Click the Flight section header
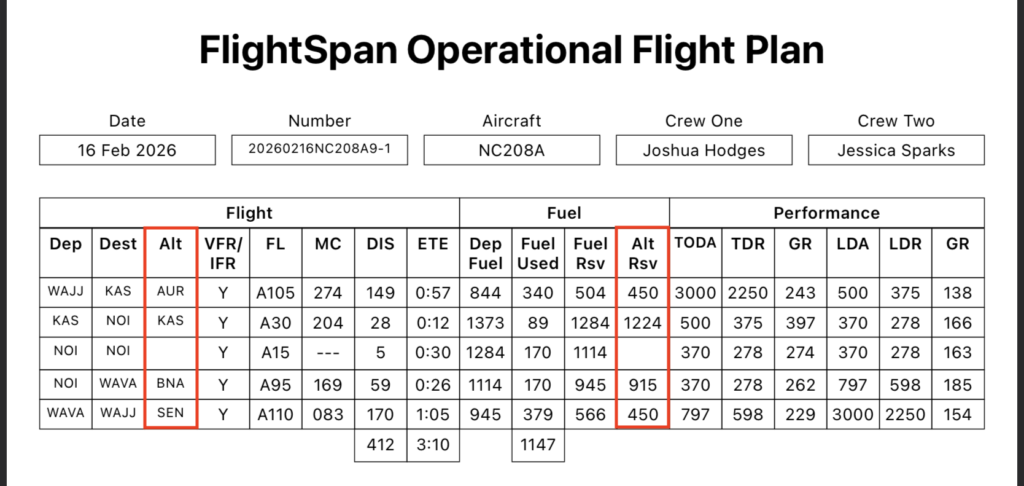Screen dimensions: 1024x486 [x=249, y=213]
